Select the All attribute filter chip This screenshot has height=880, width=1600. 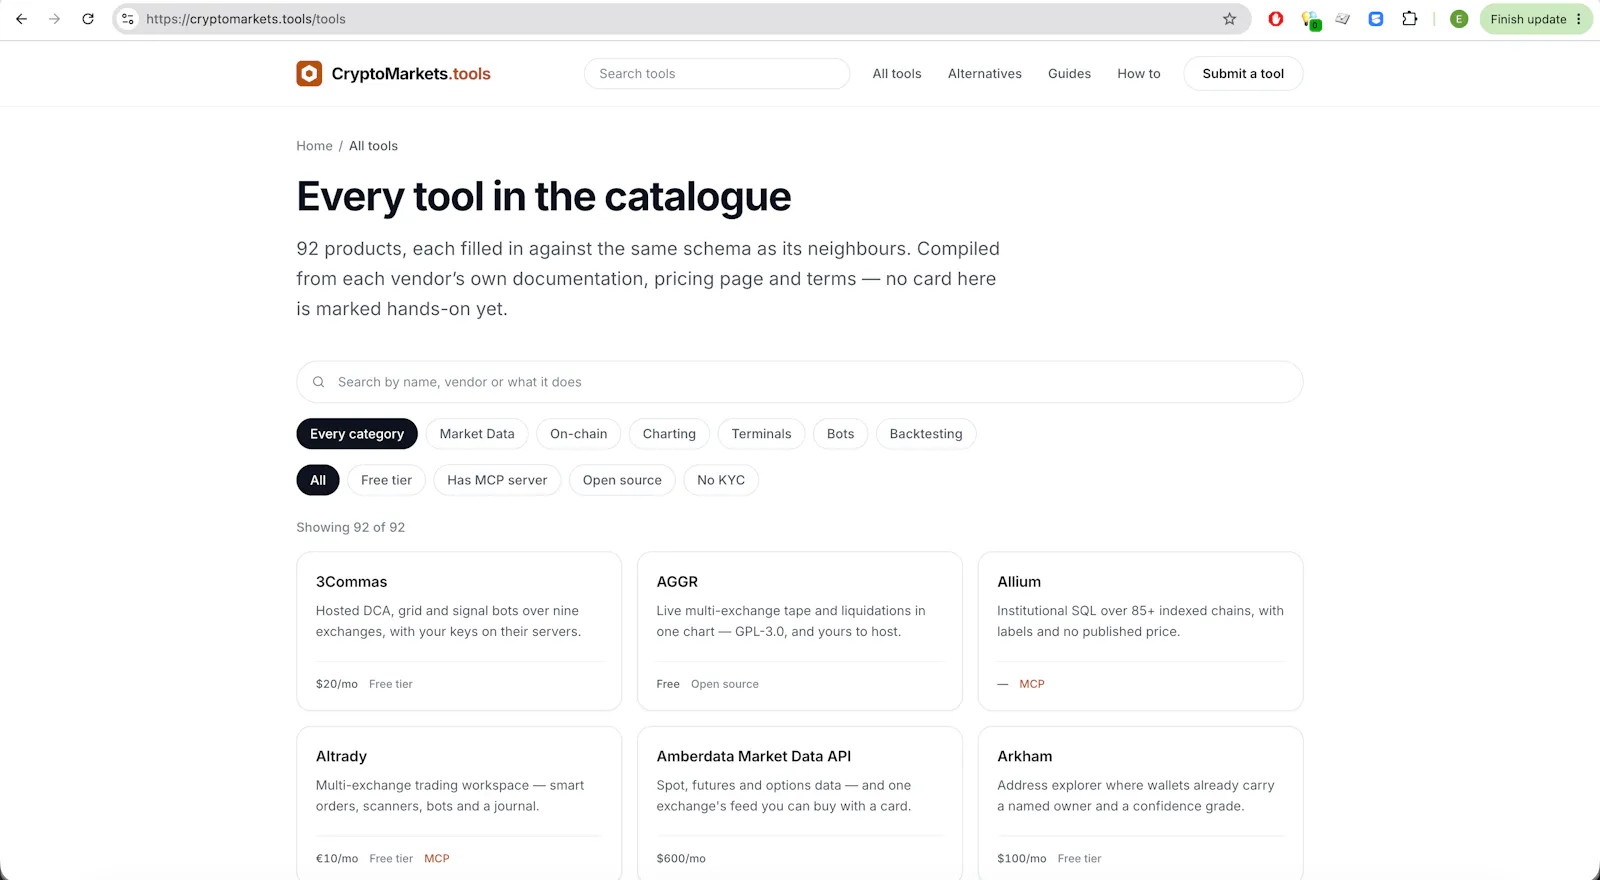pyautogui.click(x=318, y=480)
